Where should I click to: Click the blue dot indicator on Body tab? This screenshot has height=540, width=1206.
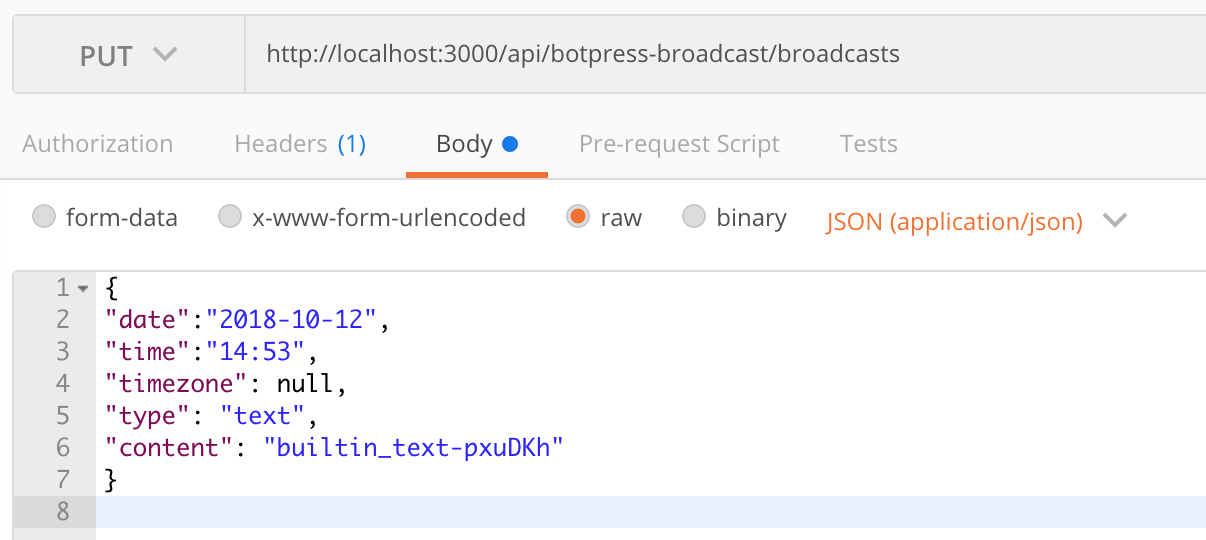pyautogui.click(x=510, y=144)
